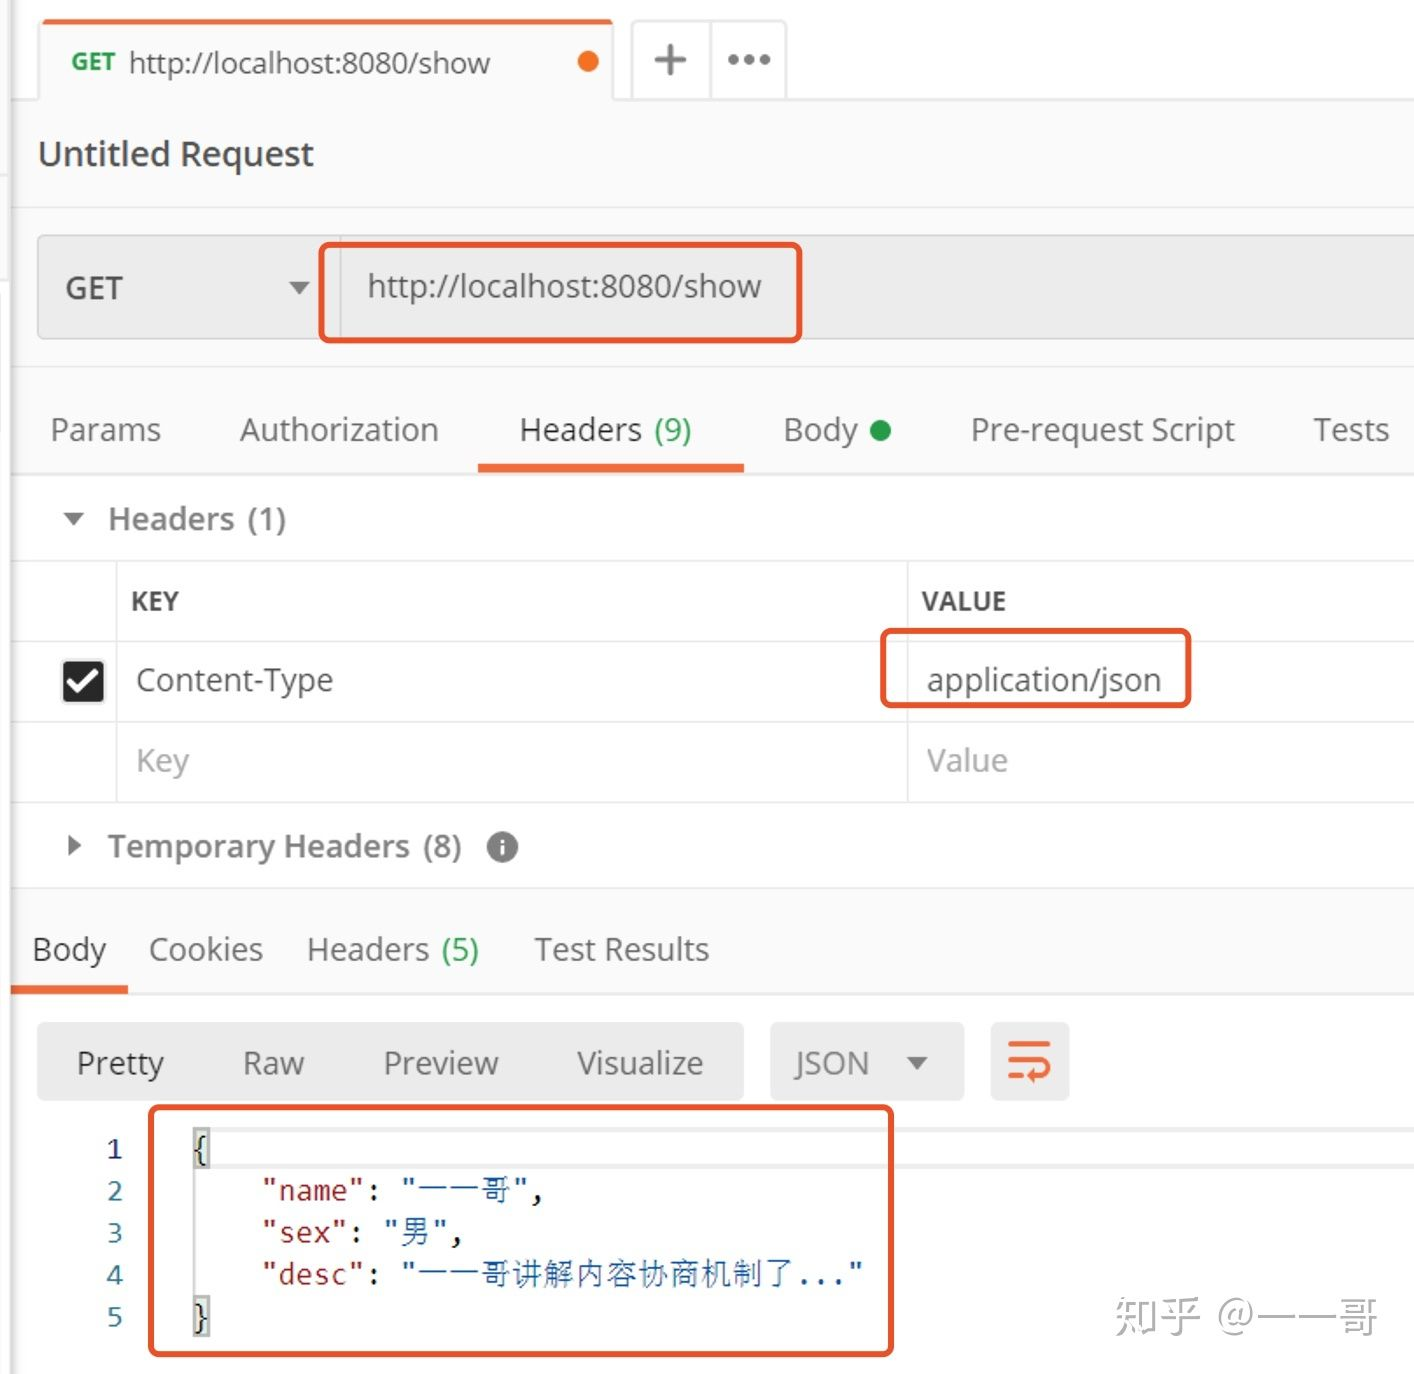The width and height of the screenshot is (1414, 1374).
Task: Toggle word wrap in response body
Action: pos(1029,1061)
